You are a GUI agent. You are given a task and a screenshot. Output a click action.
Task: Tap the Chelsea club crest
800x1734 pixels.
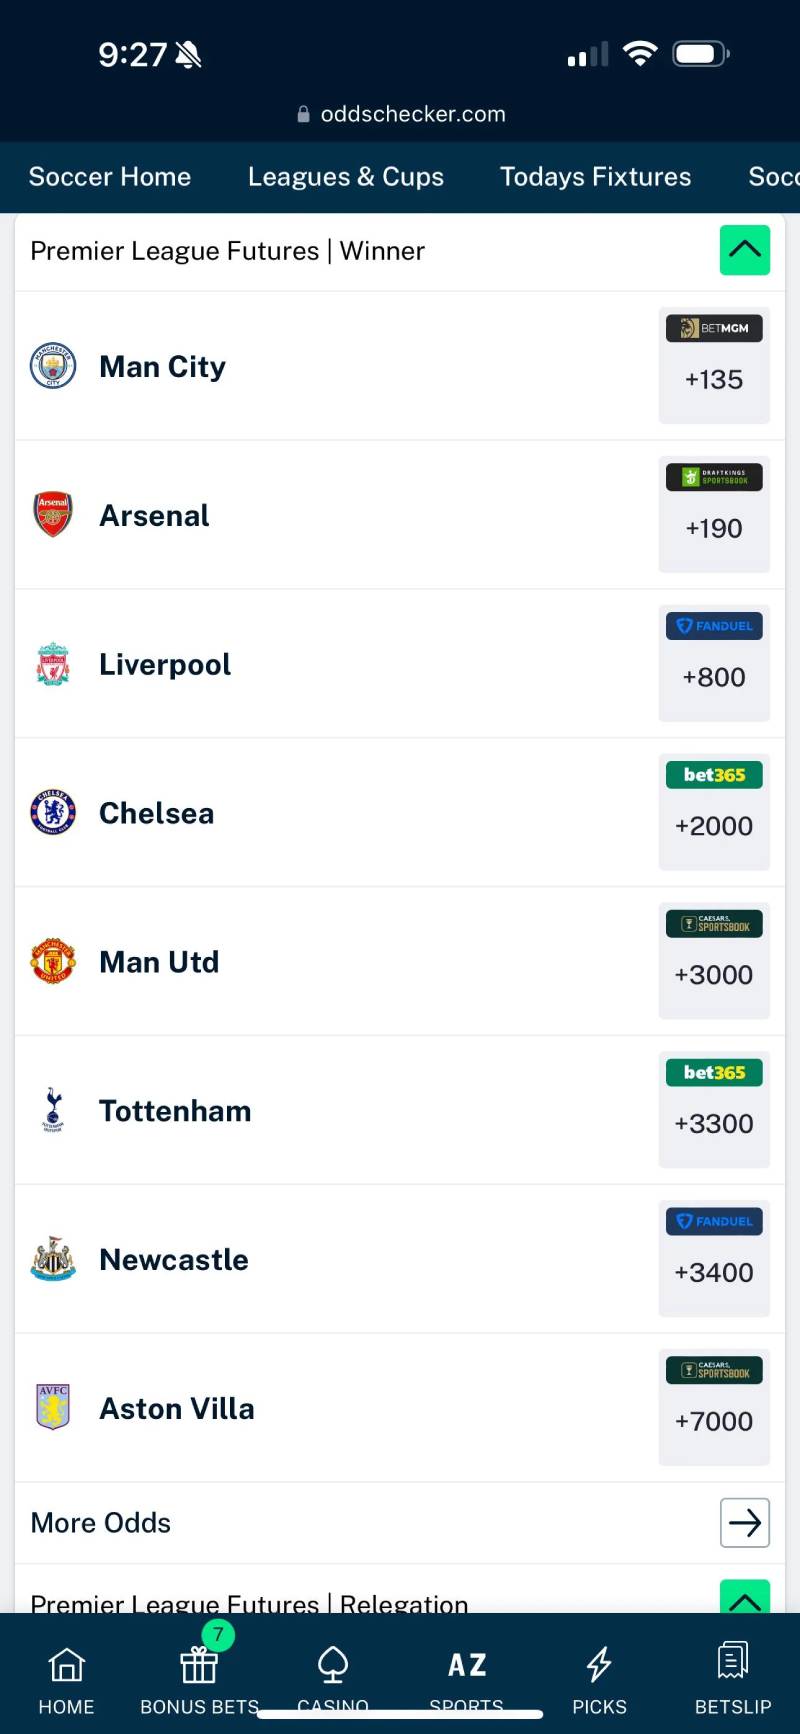[53, 812]
